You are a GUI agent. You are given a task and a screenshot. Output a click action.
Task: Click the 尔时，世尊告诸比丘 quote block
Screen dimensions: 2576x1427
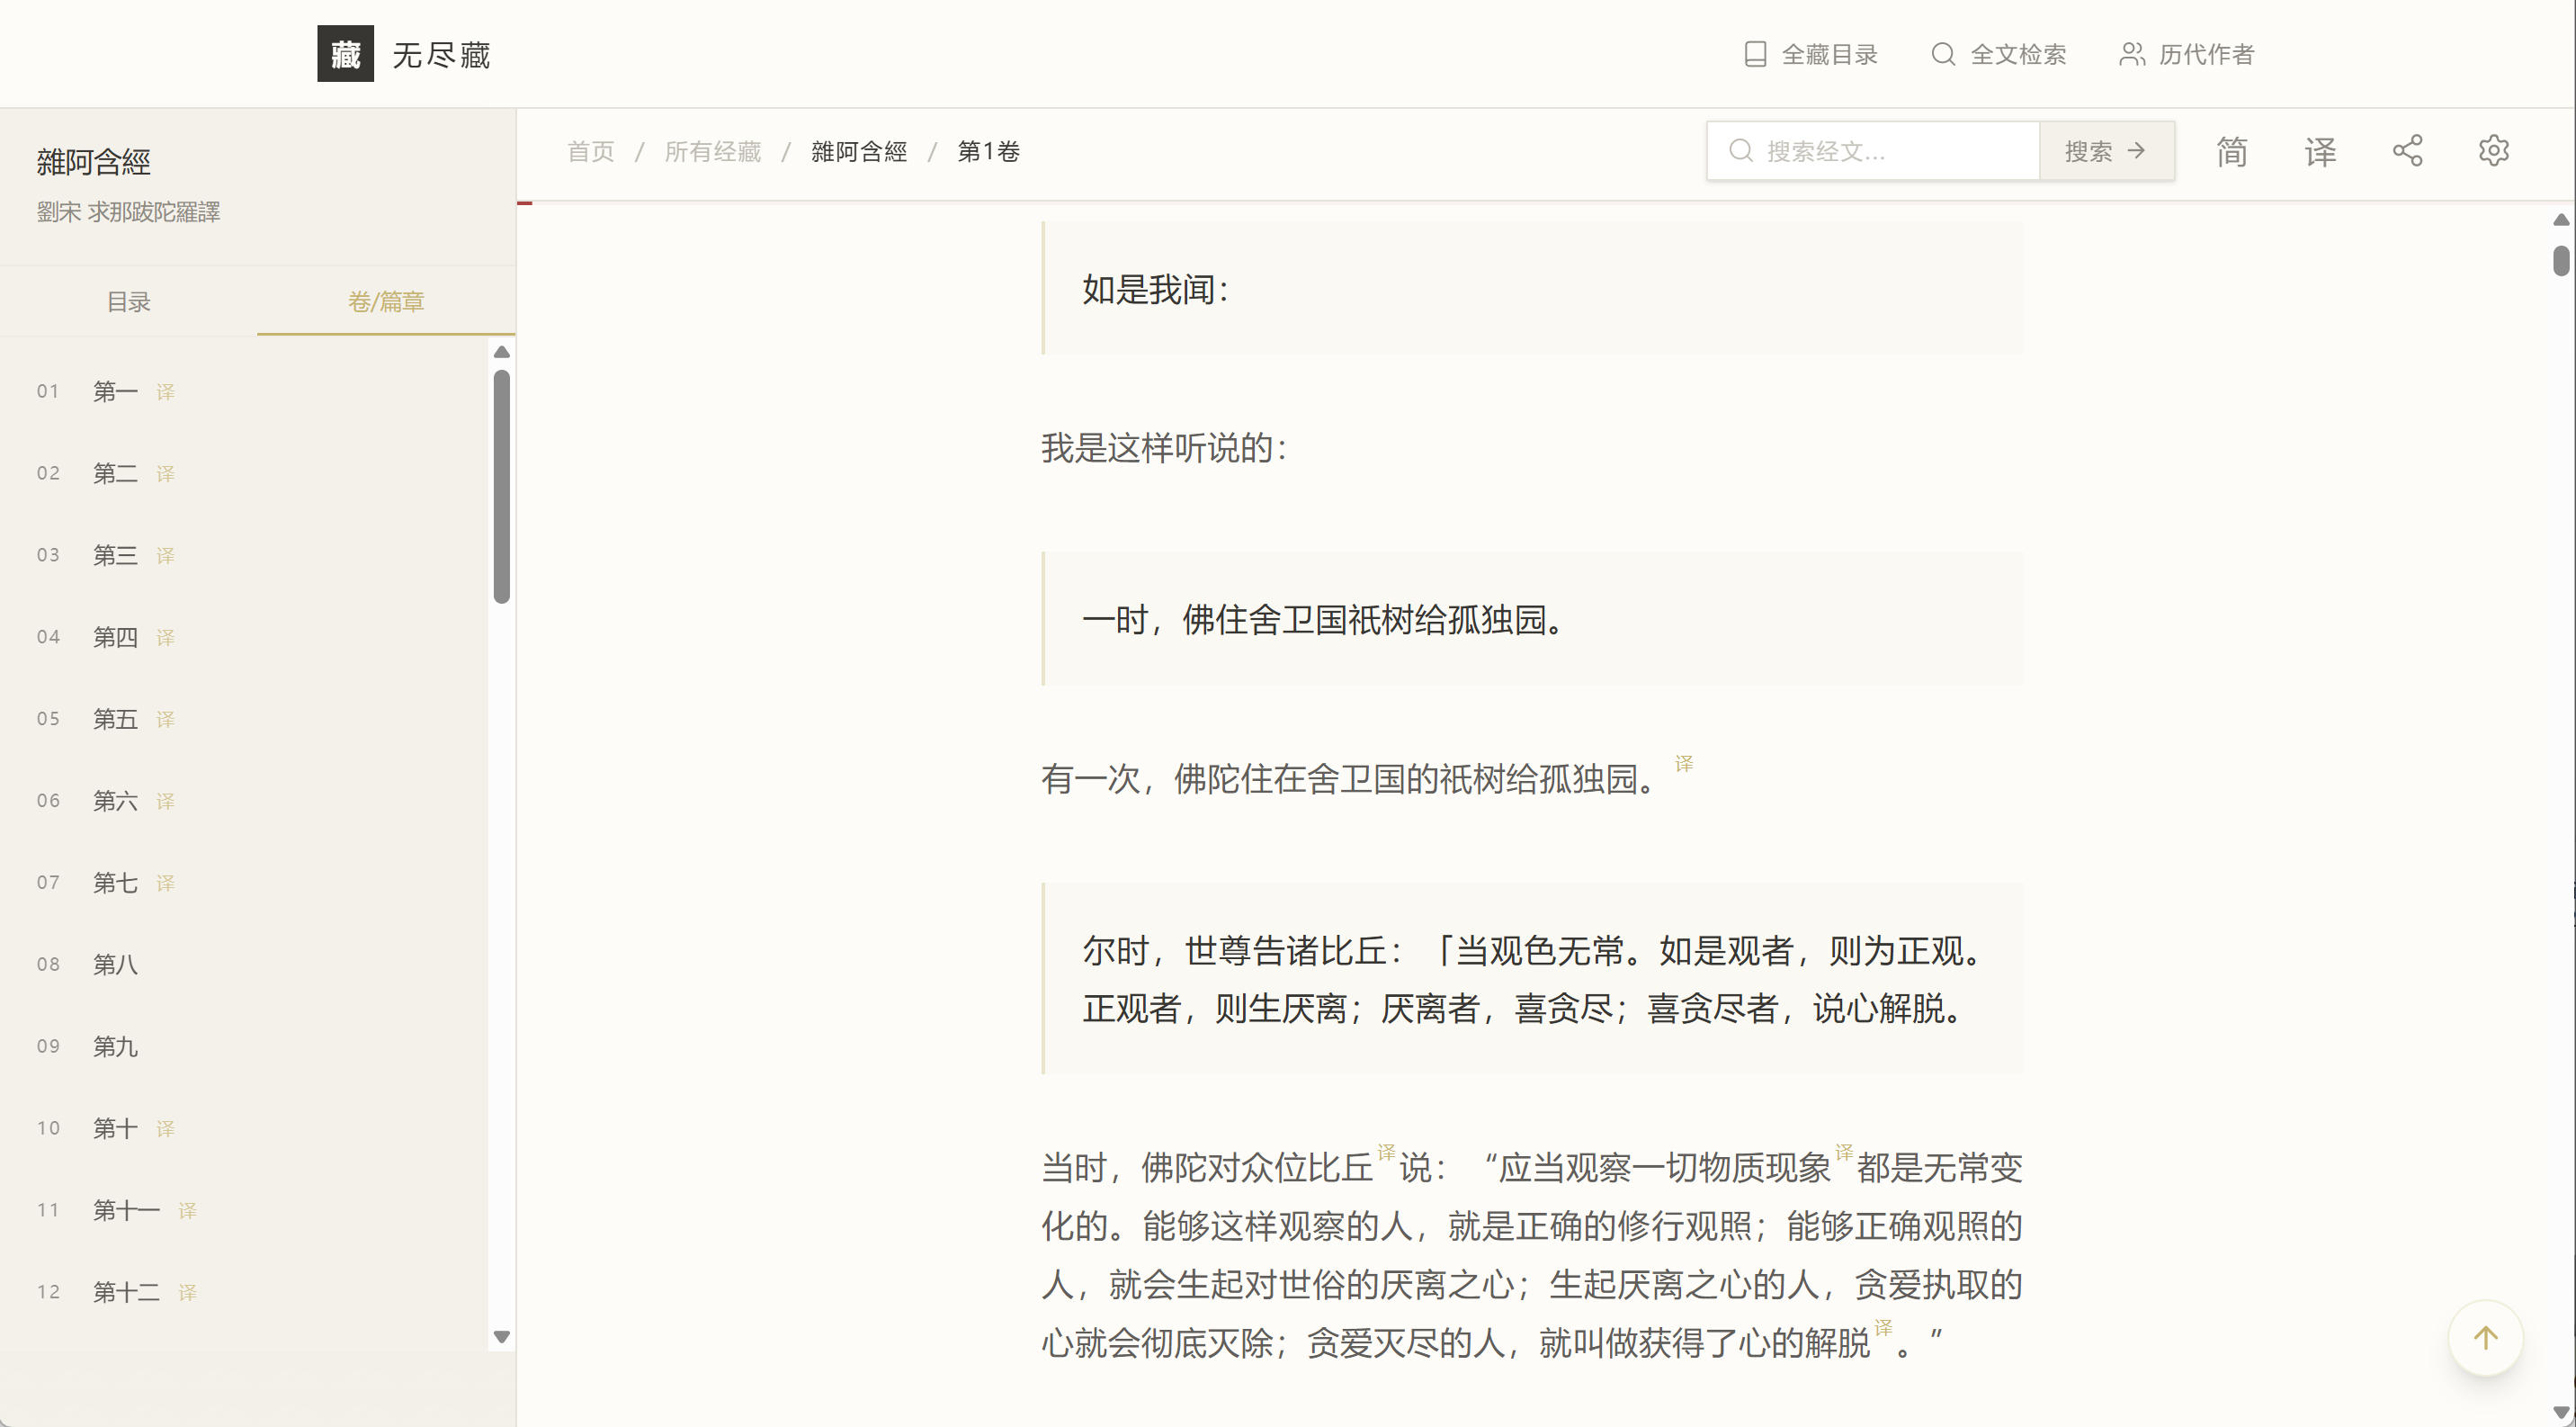click(1533, 979)
